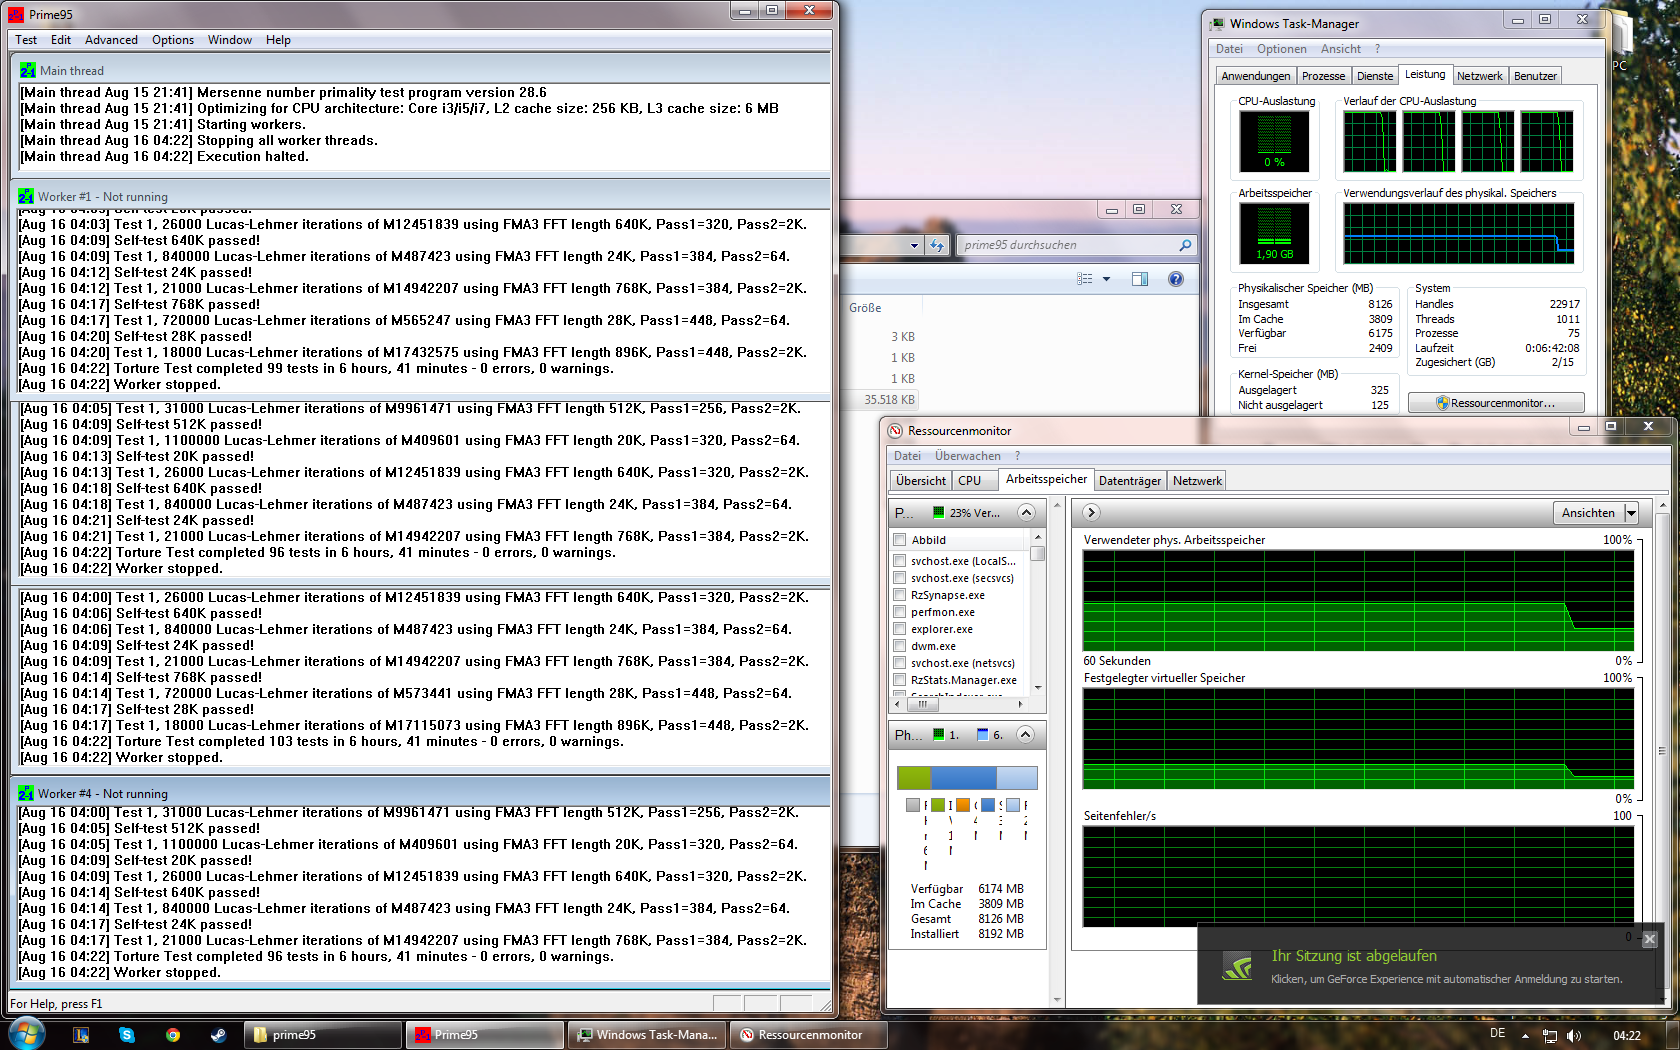This screenshot has height=1050, width=1680.
Task: Open the Explorer view options dropdown arrow
Action: tap(1106, 279)
